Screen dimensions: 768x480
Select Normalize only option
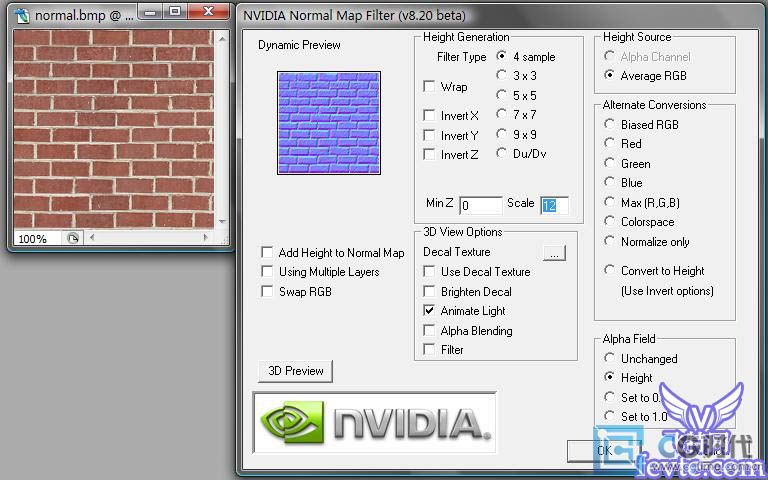(609, 240)
